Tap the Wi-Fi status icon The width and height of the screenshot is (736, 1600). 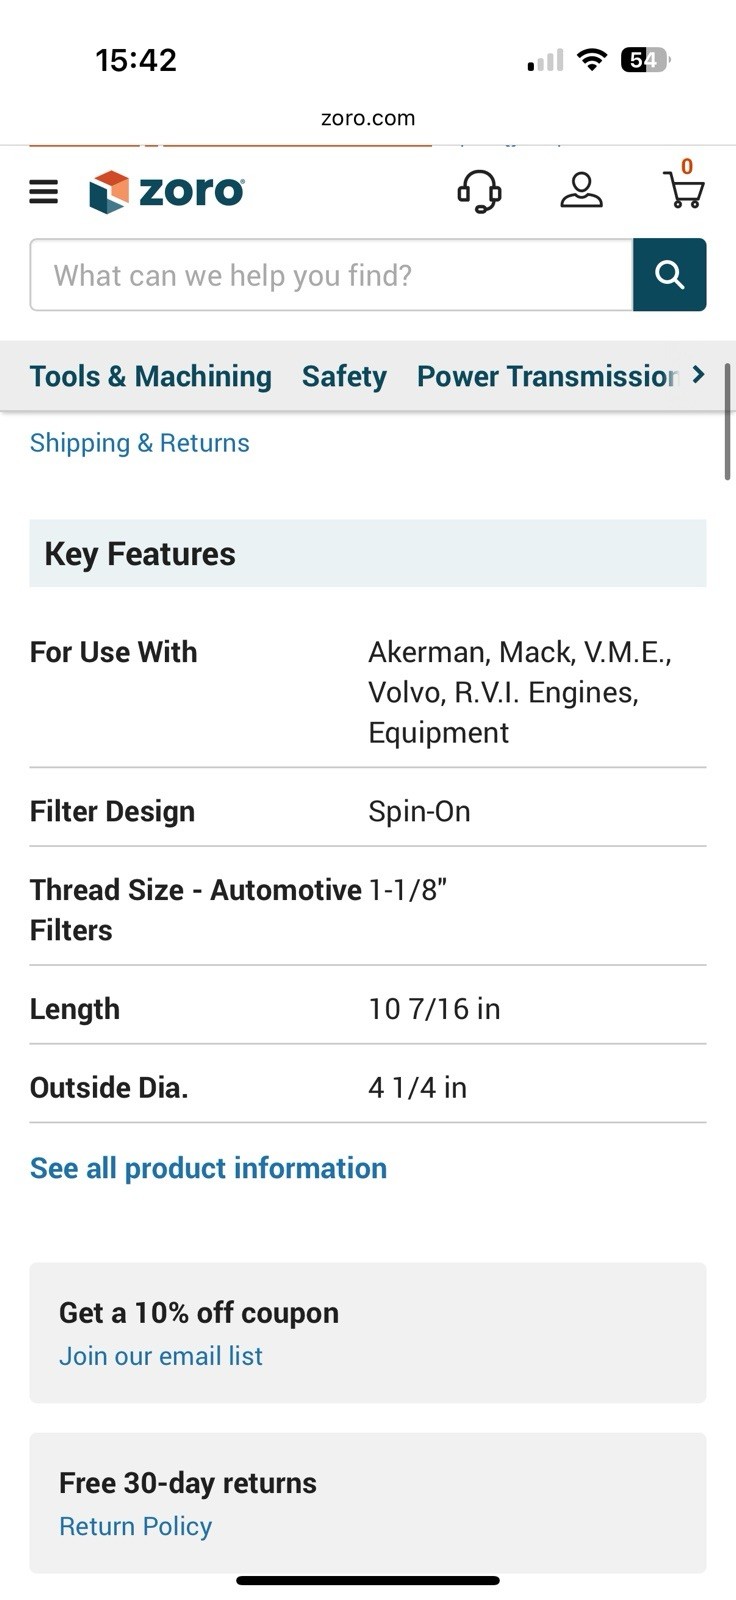coord(592,61)
